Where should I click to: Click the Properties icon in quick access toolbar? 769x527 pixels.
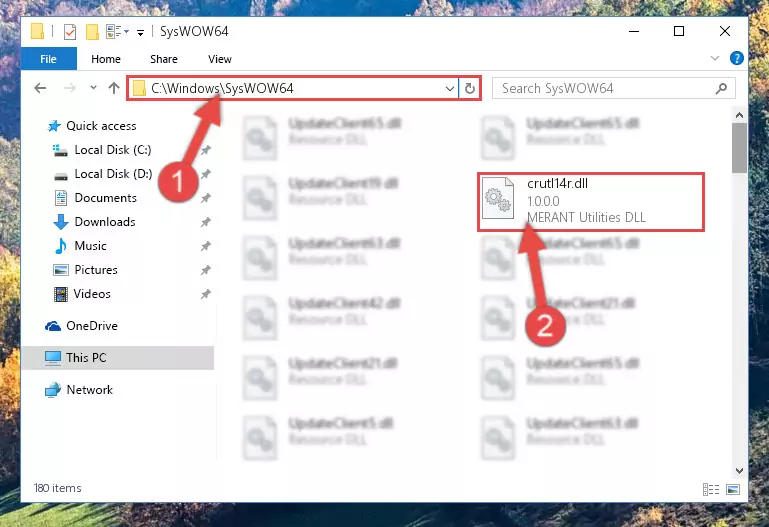pyautogui.click(x=70, y=32)
